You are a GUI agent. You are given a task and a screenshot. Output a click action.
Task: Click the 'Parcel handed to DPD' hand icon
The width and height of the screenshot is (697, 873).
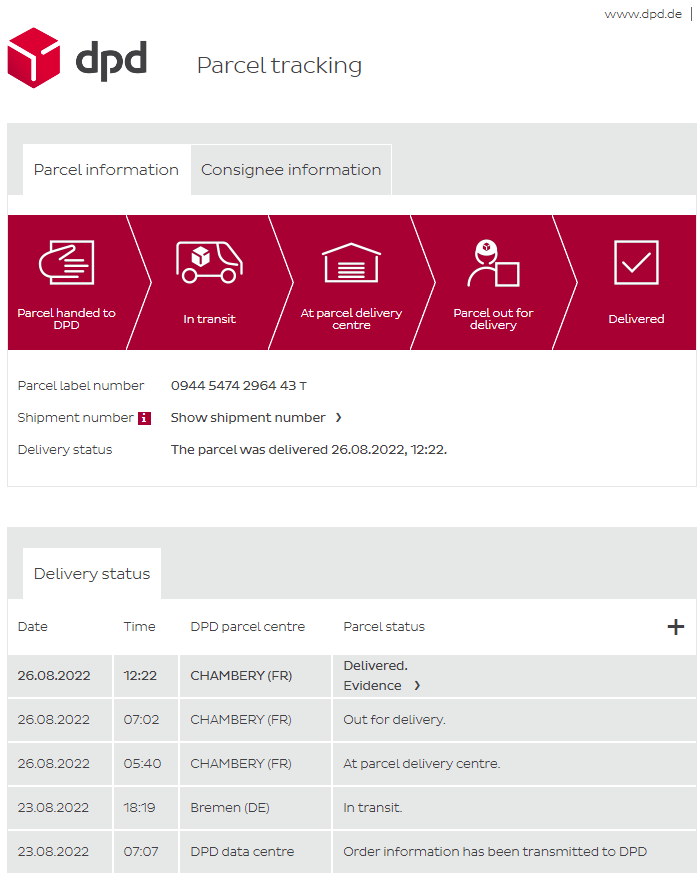[x=66, y=262]
